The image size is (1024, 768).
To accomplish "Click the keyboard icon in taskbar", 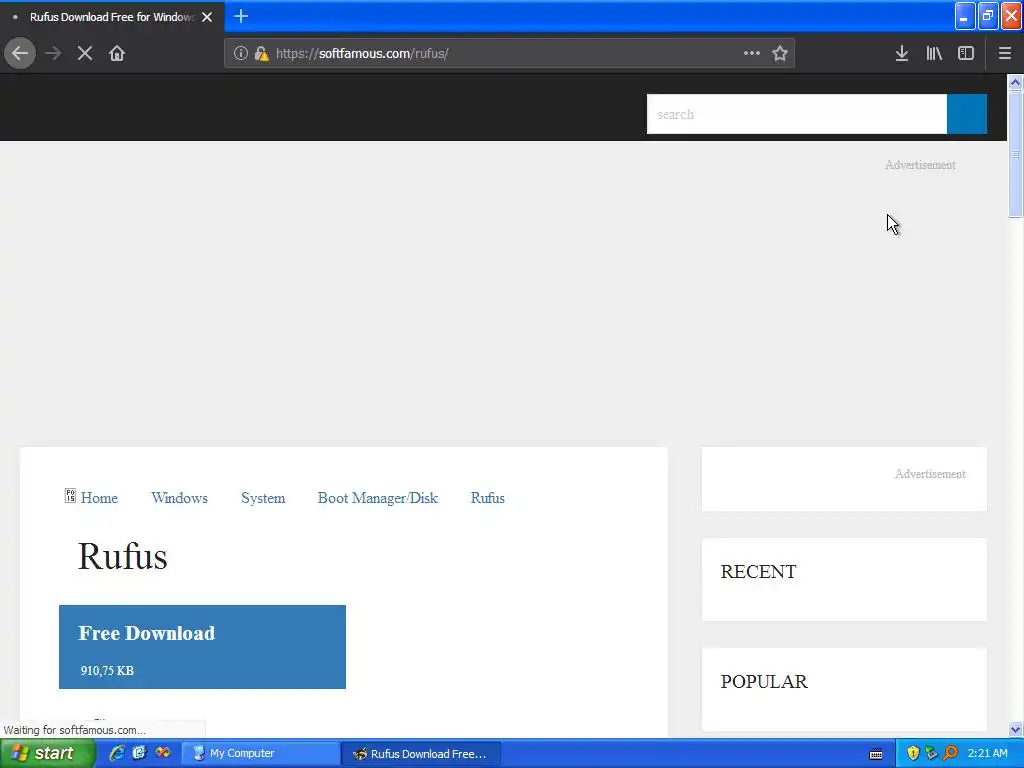I will [876, 754].
